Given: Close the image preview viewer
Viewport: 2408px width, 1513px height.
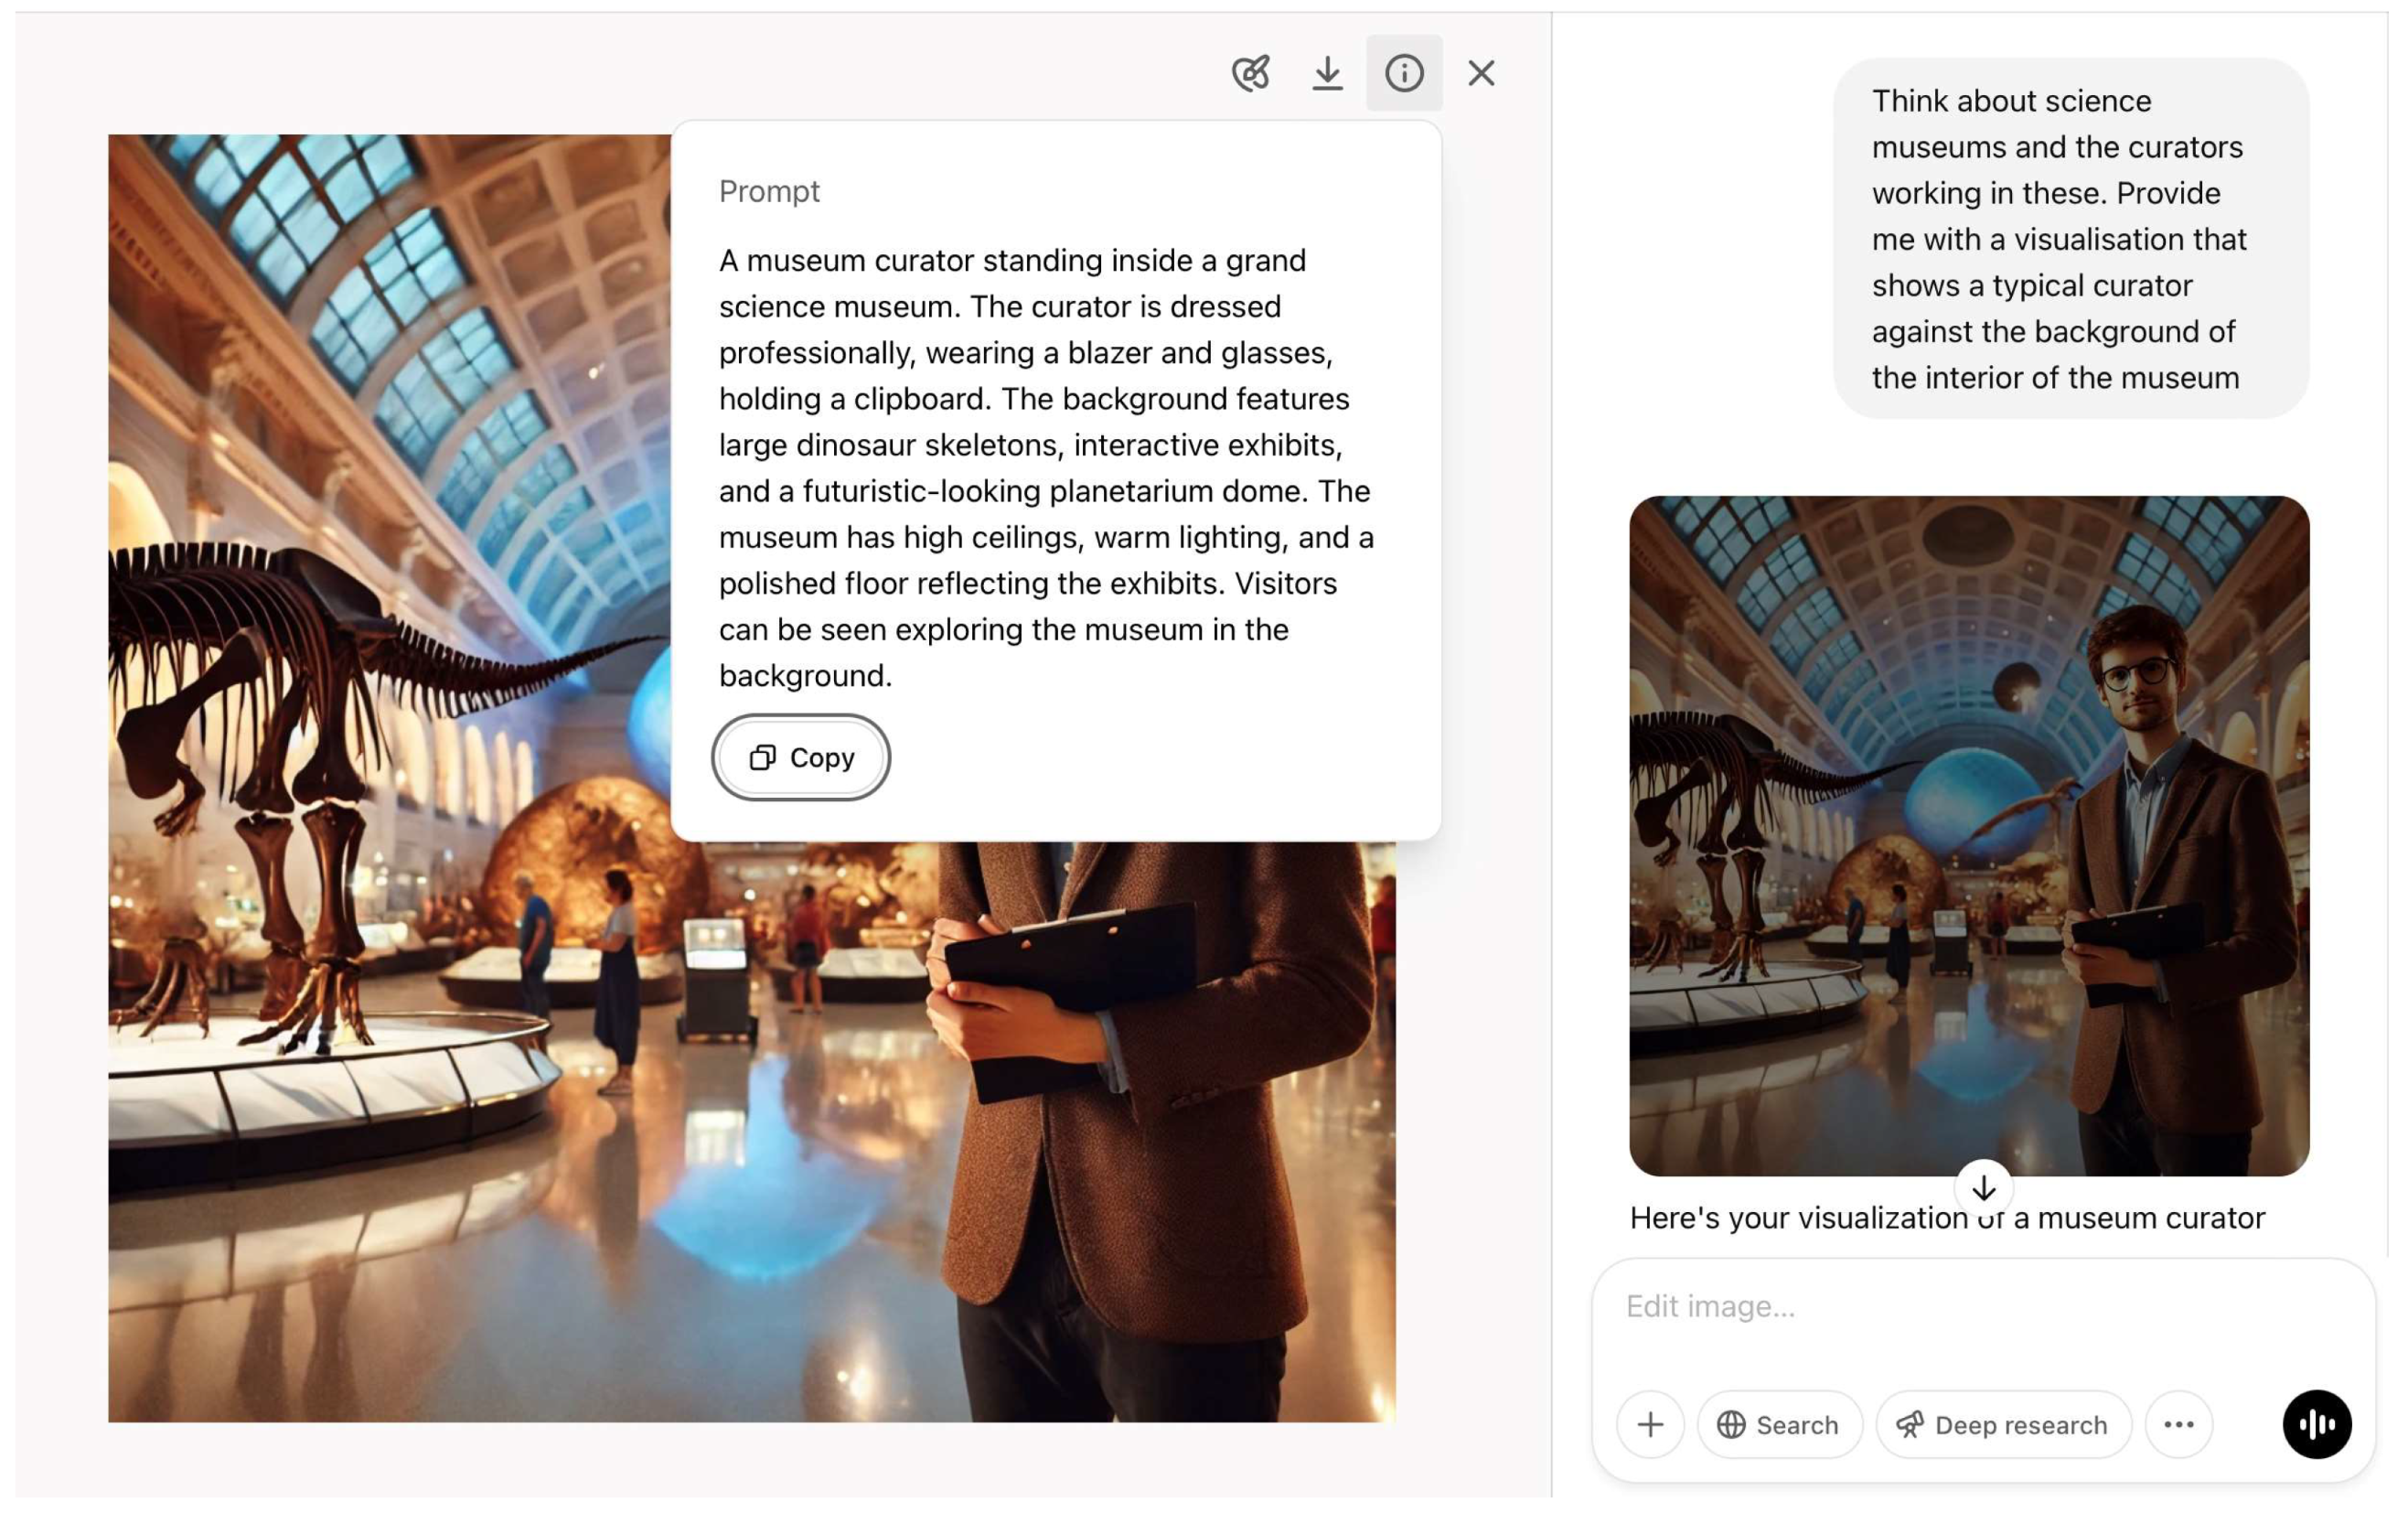Looking at the screenshot, I should (x=1481, y=73).
